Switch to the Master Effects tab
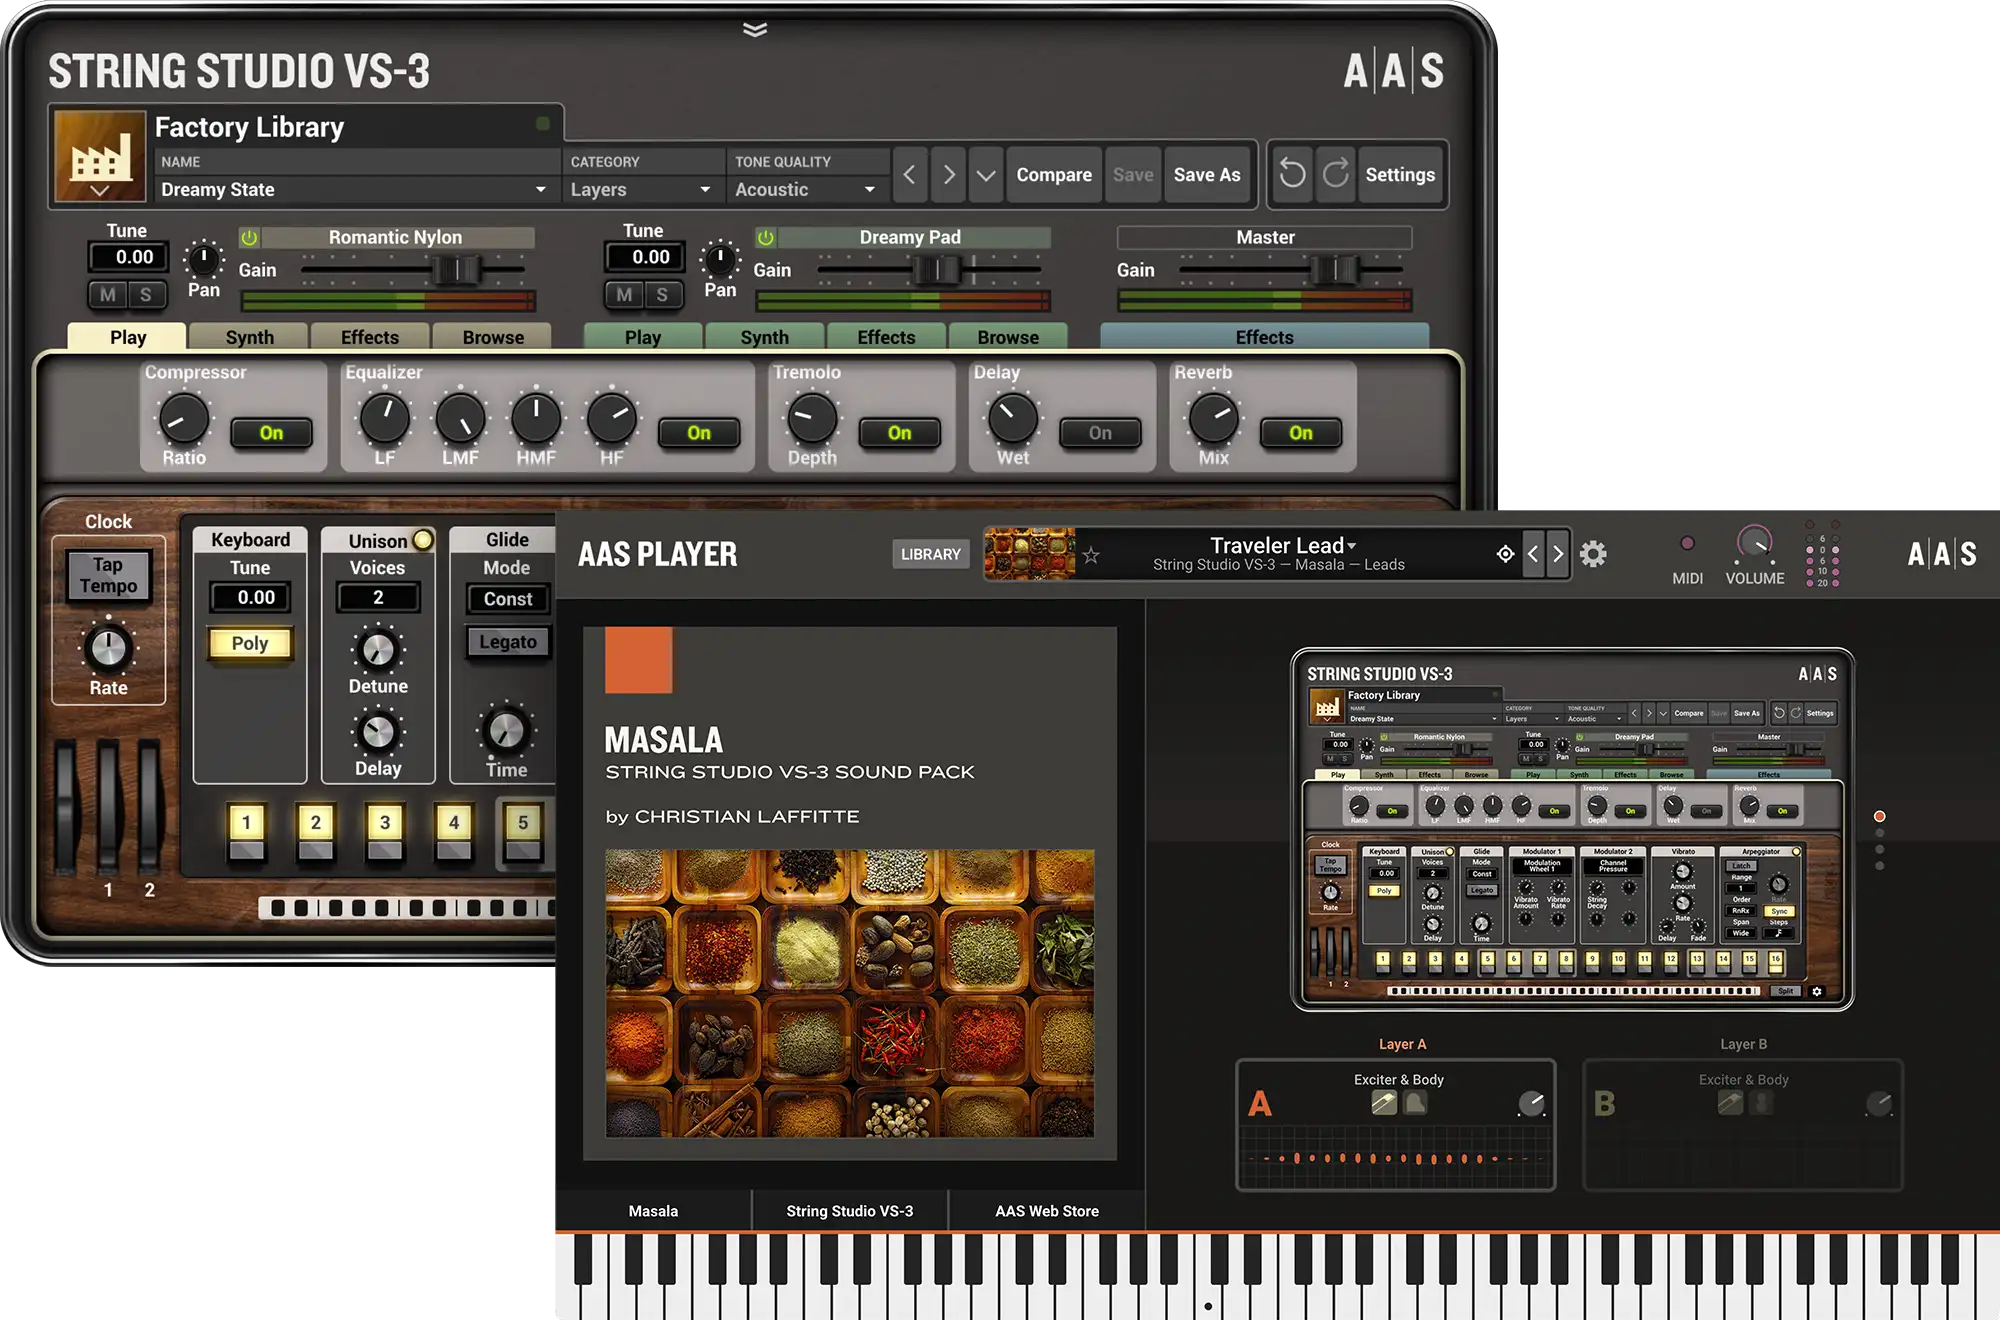 pyautogui.click(x=1264, y=337)
